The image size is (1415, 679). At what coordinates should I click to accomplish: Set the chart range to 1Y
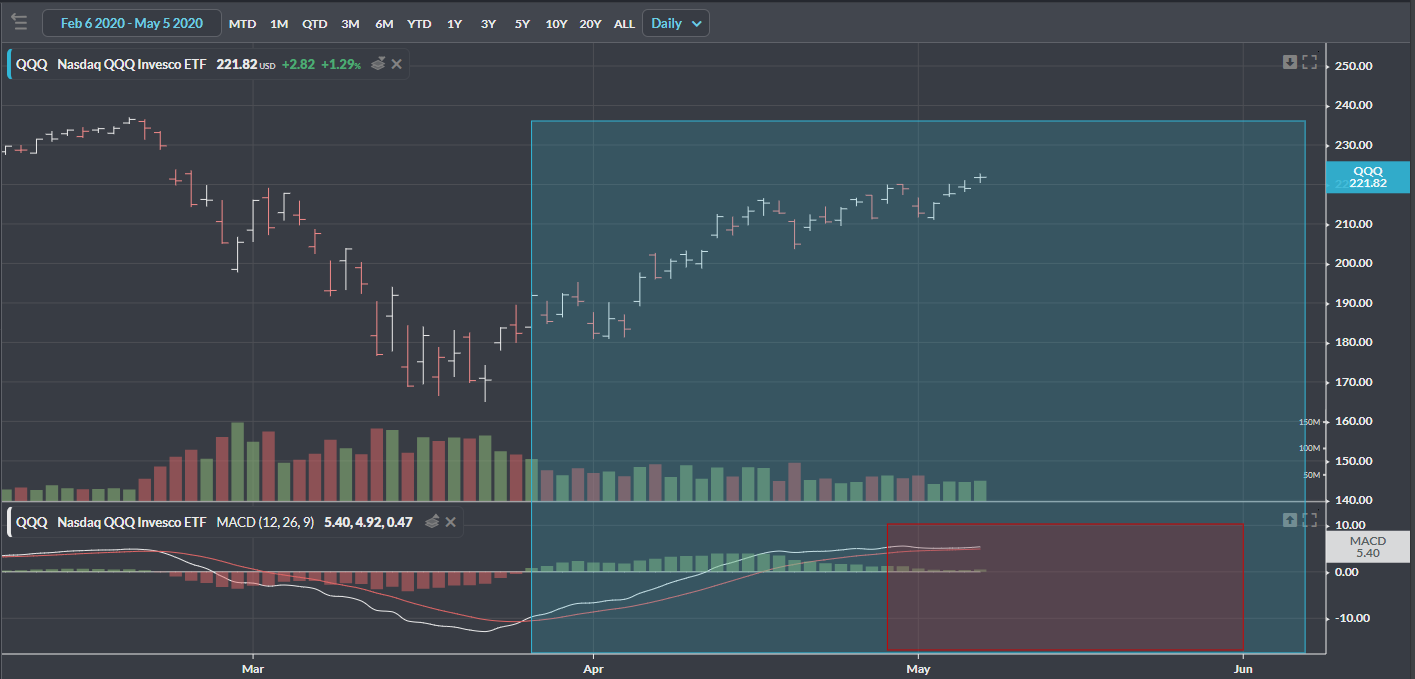(455, 23)
